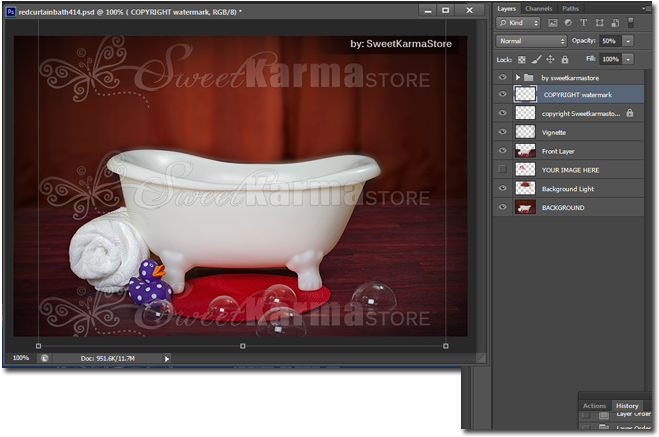Open the Kind filter dropdown
The image size is (659, 437).
coord(518,23)
